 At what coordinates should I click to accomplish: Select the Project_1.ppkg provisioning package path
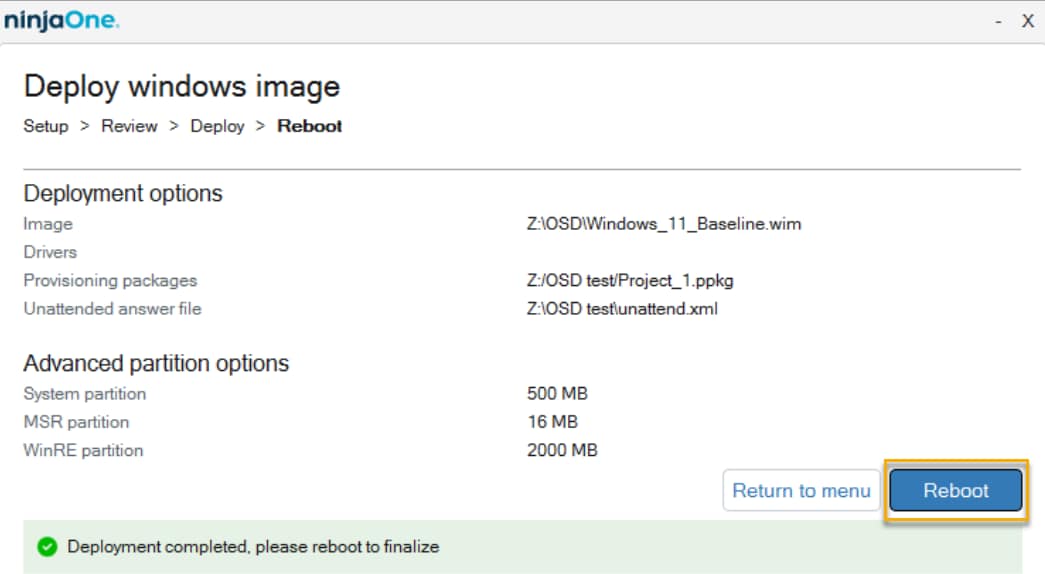tap(630, 281)
